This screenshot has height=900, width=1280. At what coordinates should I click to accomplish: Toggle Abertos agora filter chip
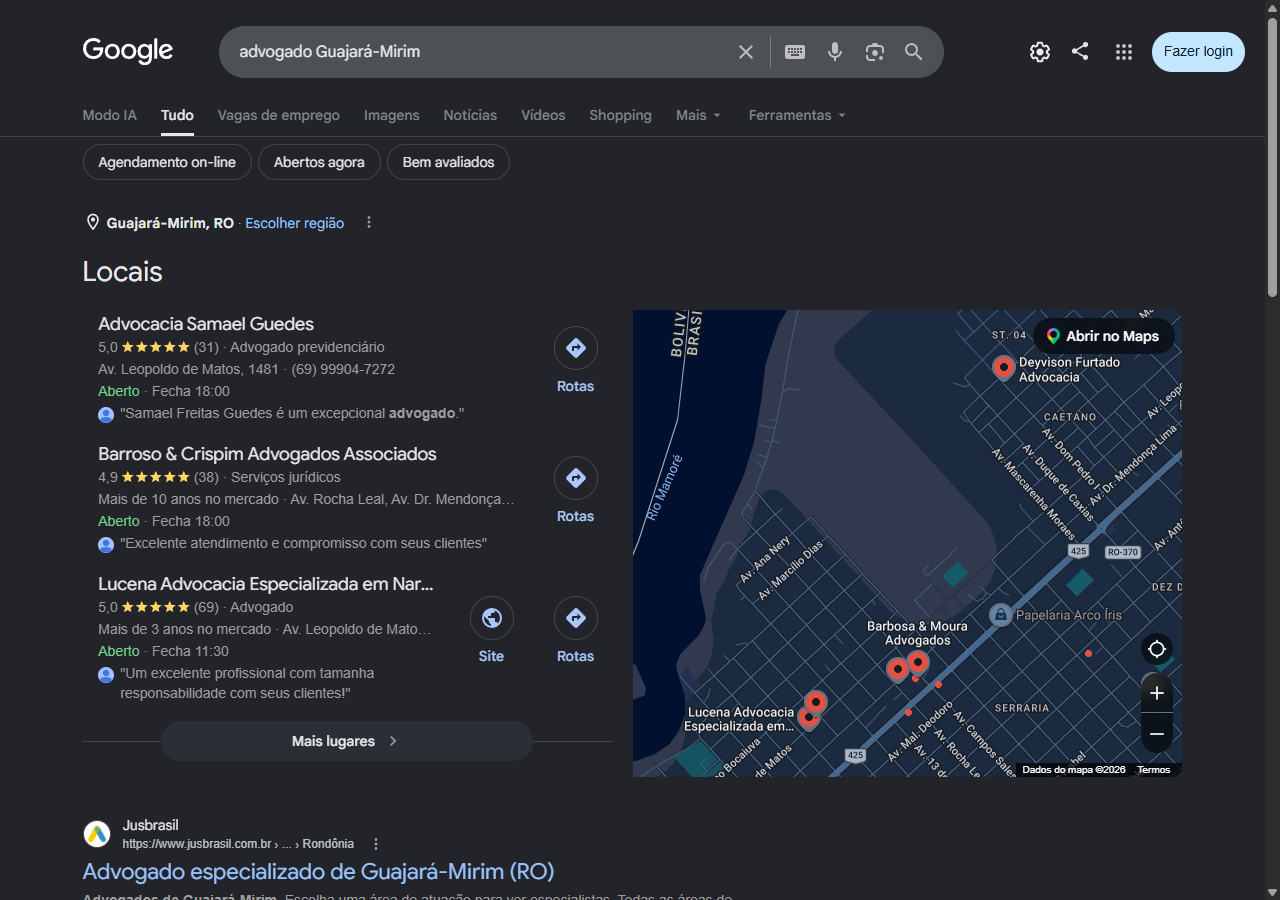click(319, 162)
